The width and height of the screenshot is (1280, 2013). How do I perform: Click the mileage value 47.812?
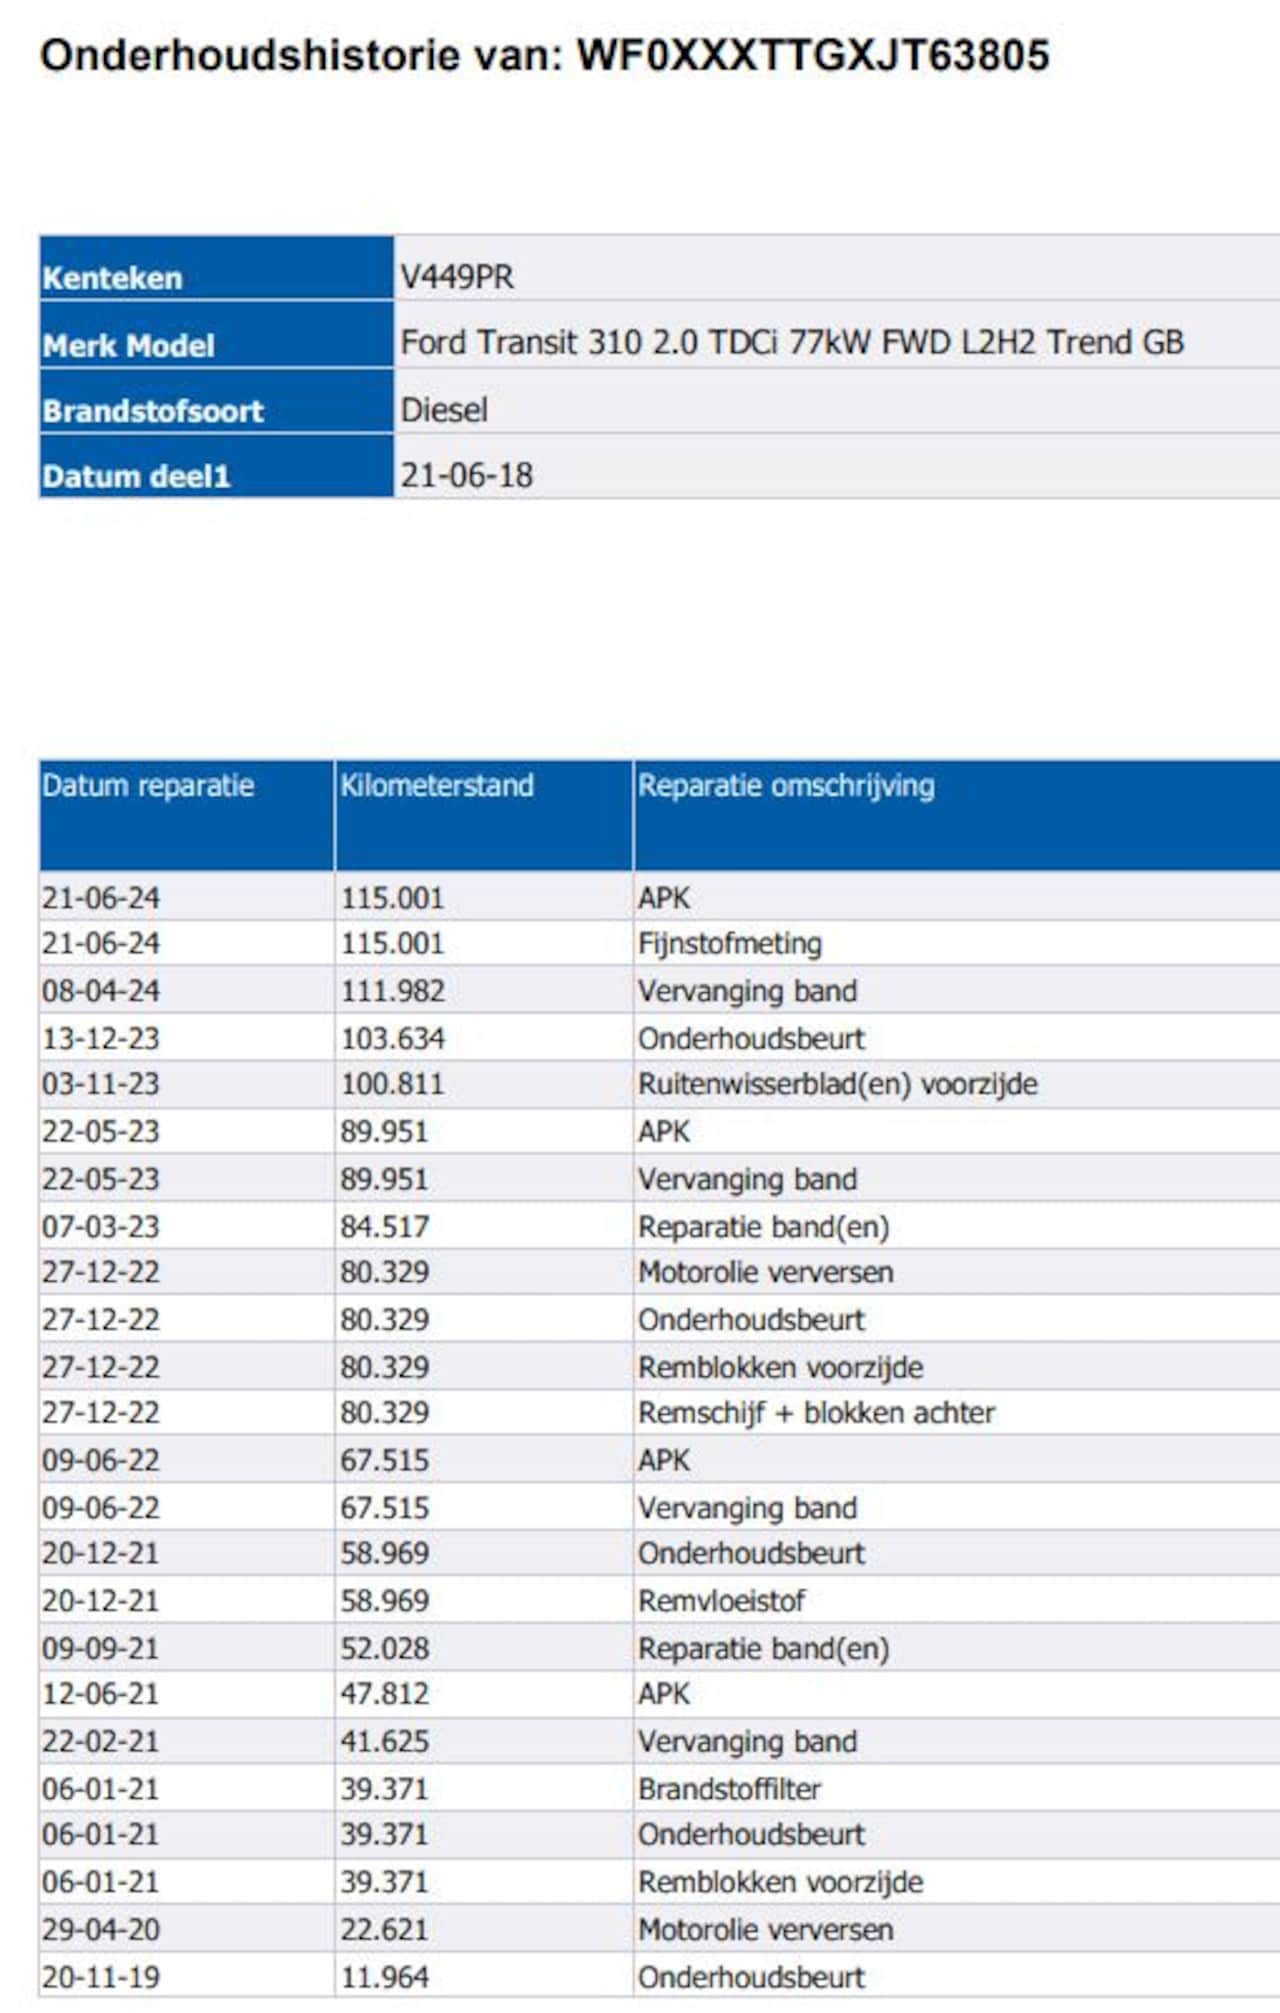coord(384,1693)
